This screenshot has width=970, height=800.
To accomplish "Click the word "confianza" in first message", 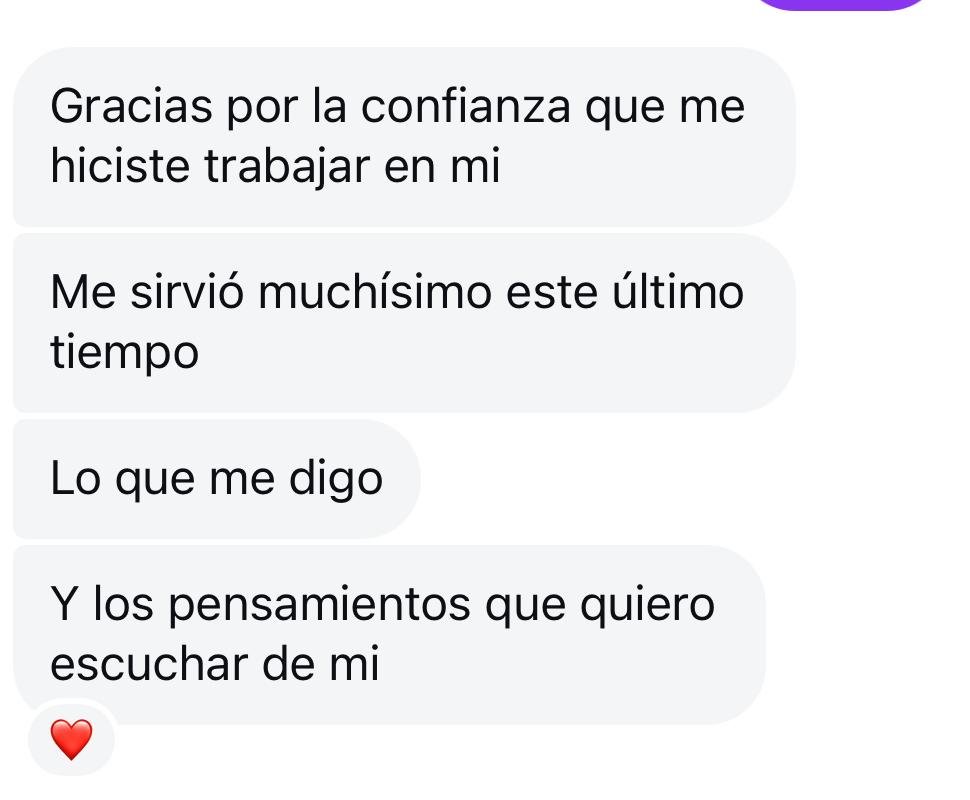I will [465, 106].
